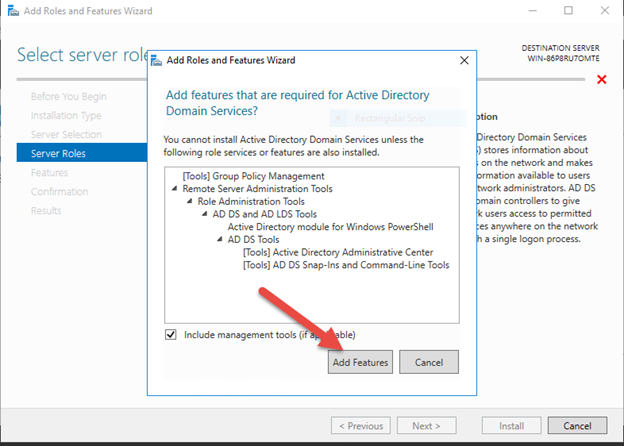This screenshot has width=624, height=446.
Task: Collapse Remote Server Administration Tools node
Action: (174, 189)
